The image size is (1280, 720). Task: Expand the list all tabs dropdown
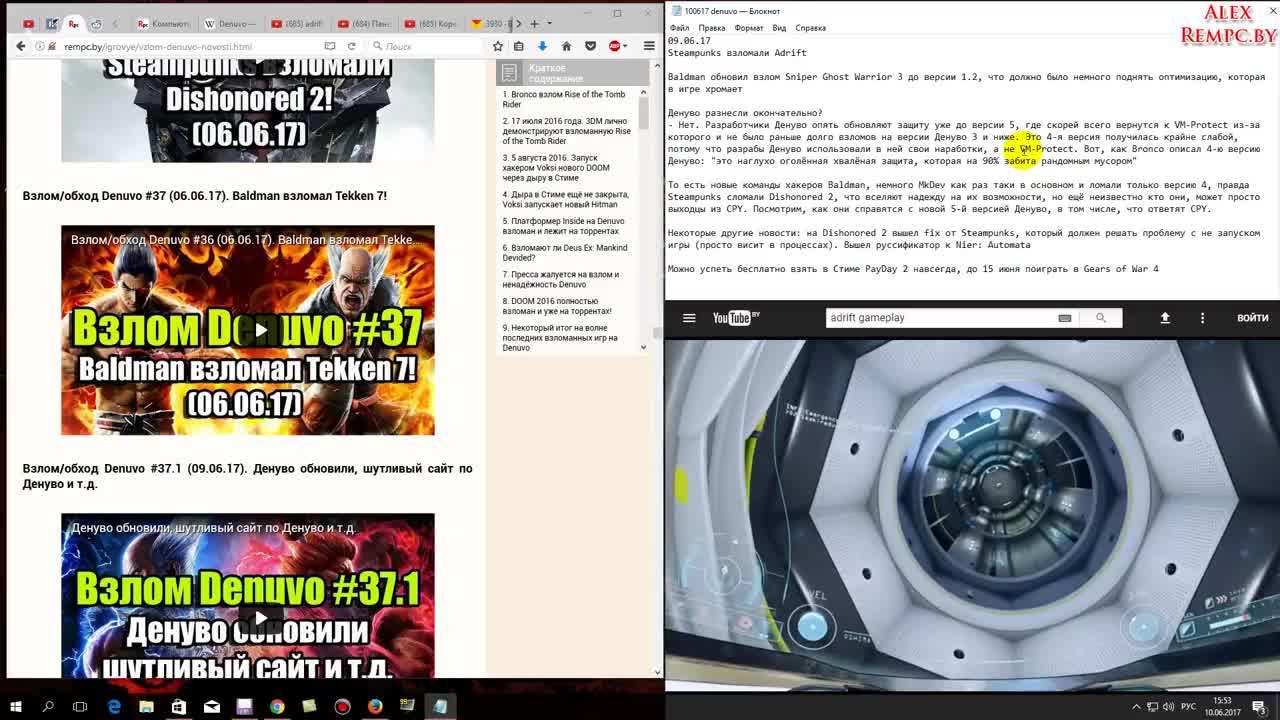(550, 23)
